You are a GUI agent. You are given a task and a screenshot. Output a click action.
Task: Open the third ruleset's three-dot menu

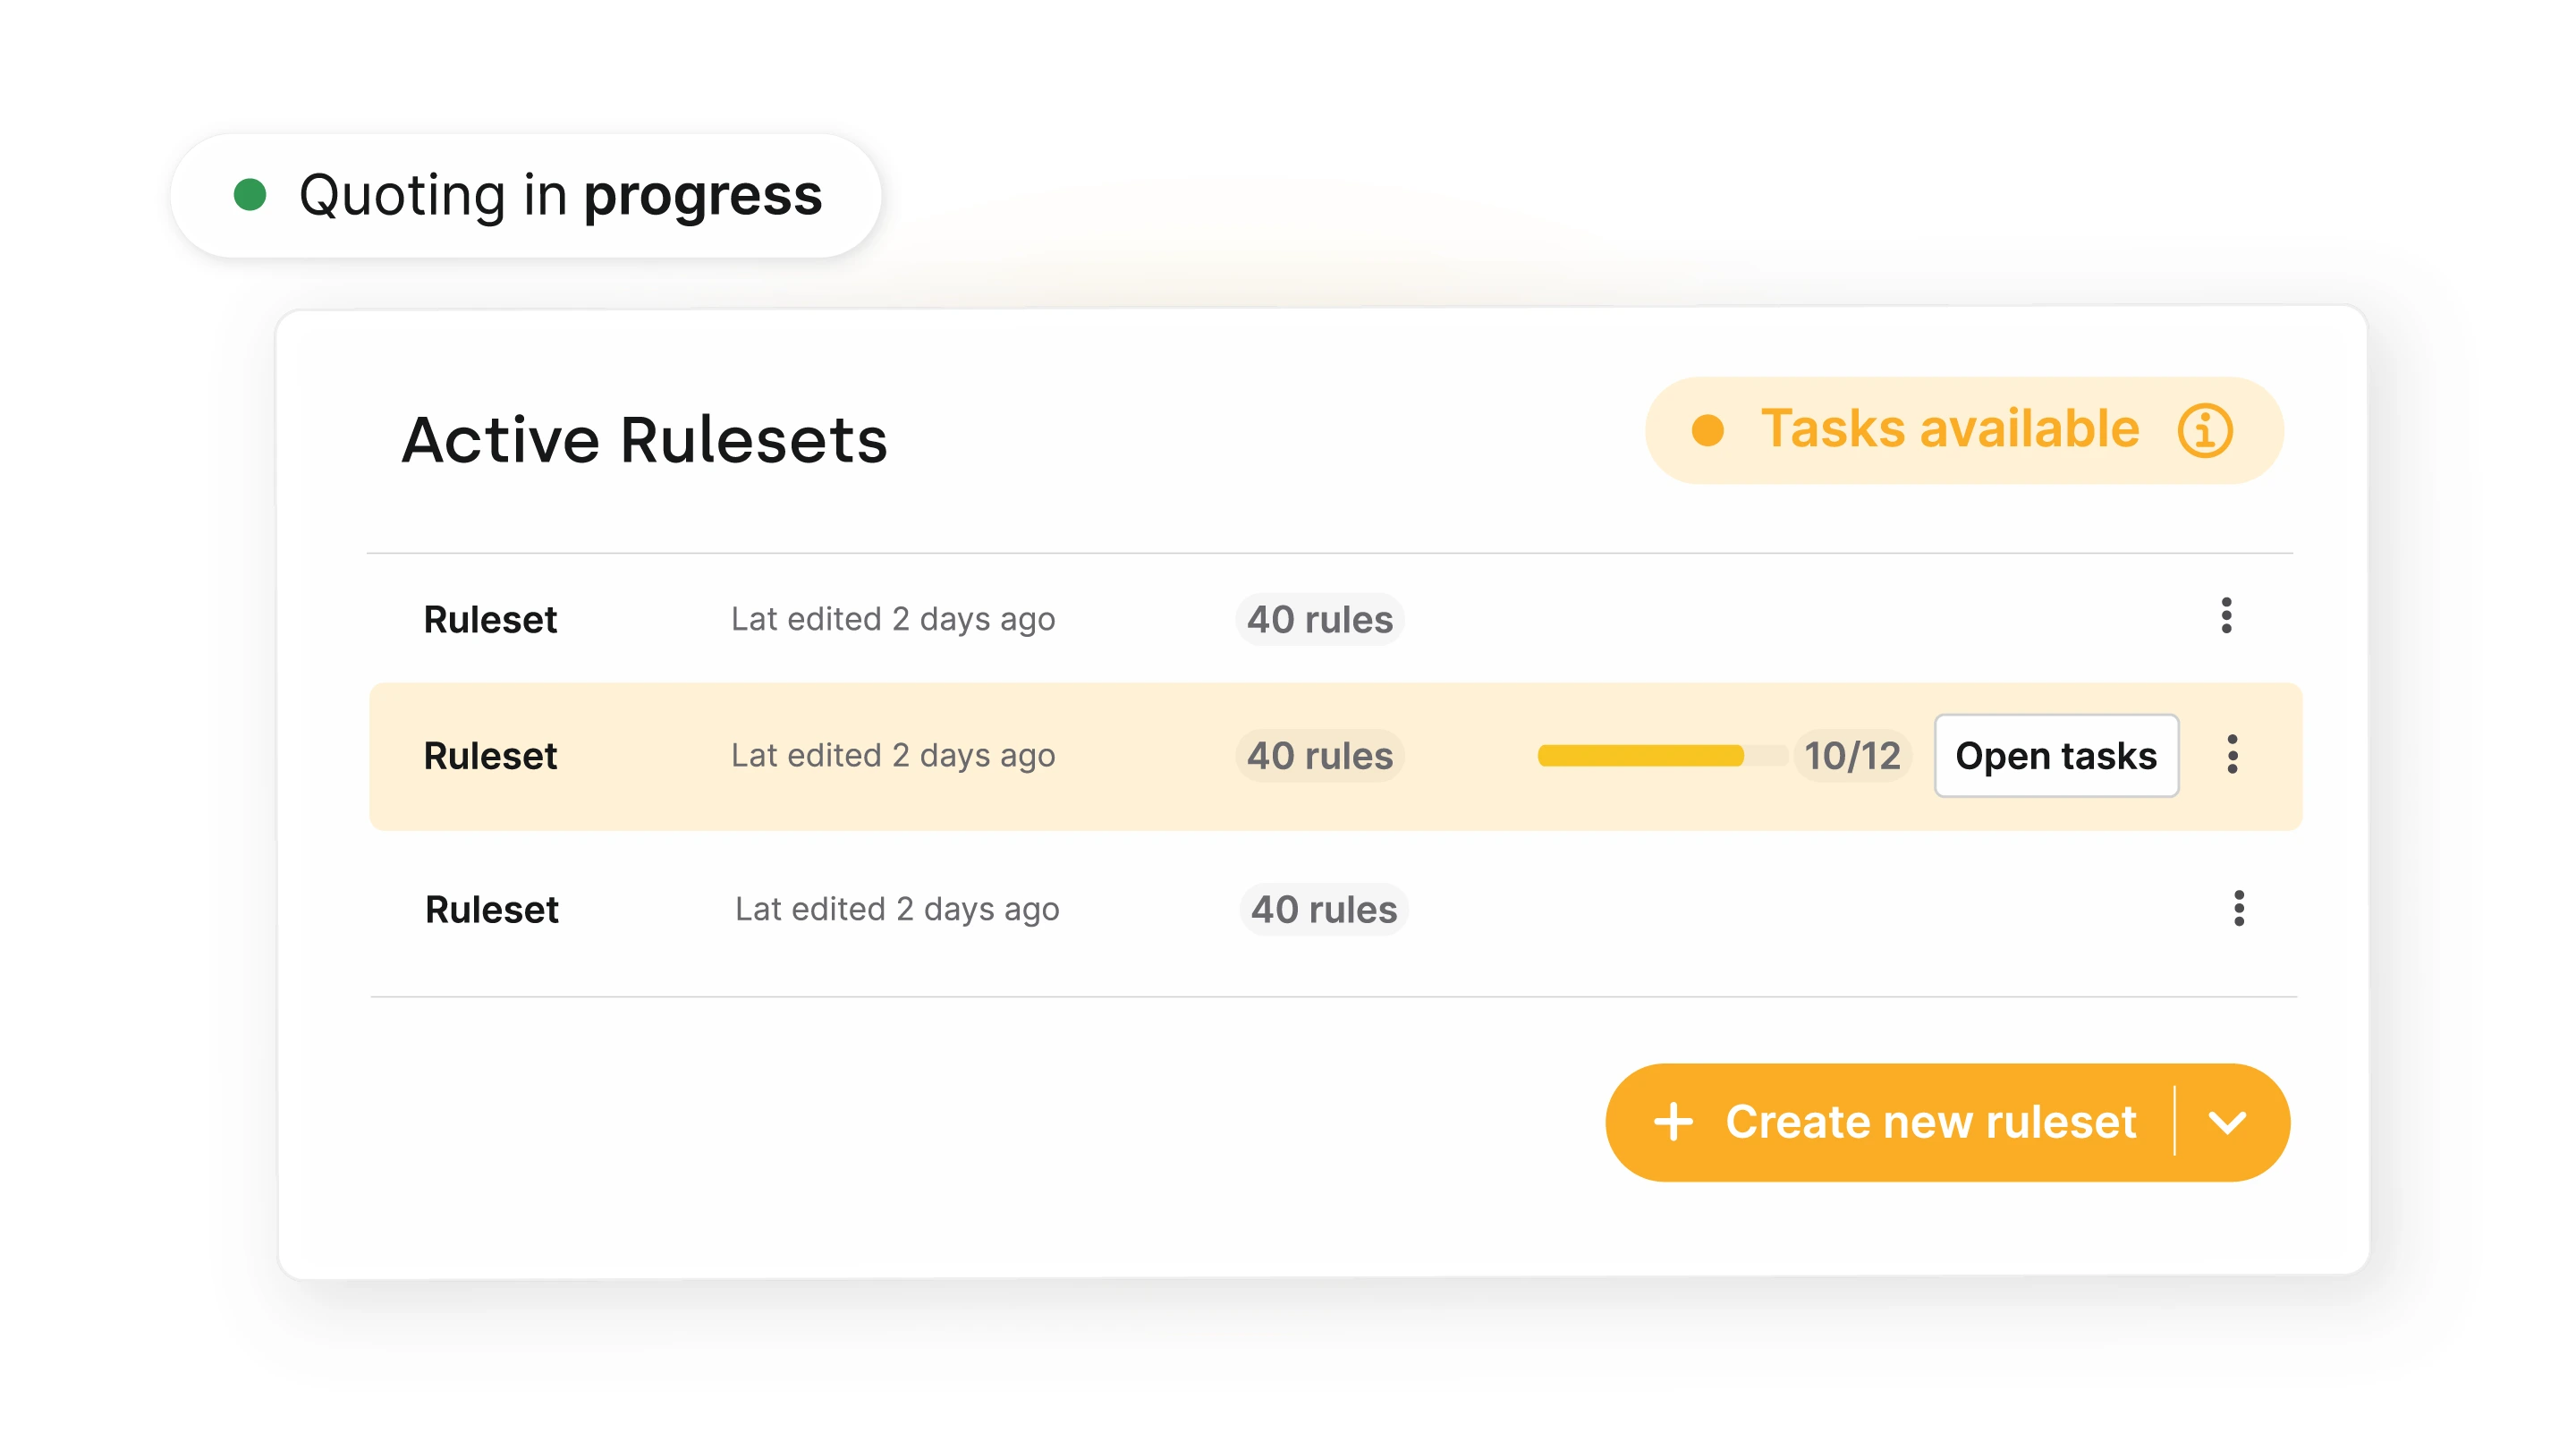click(2238, 908)
